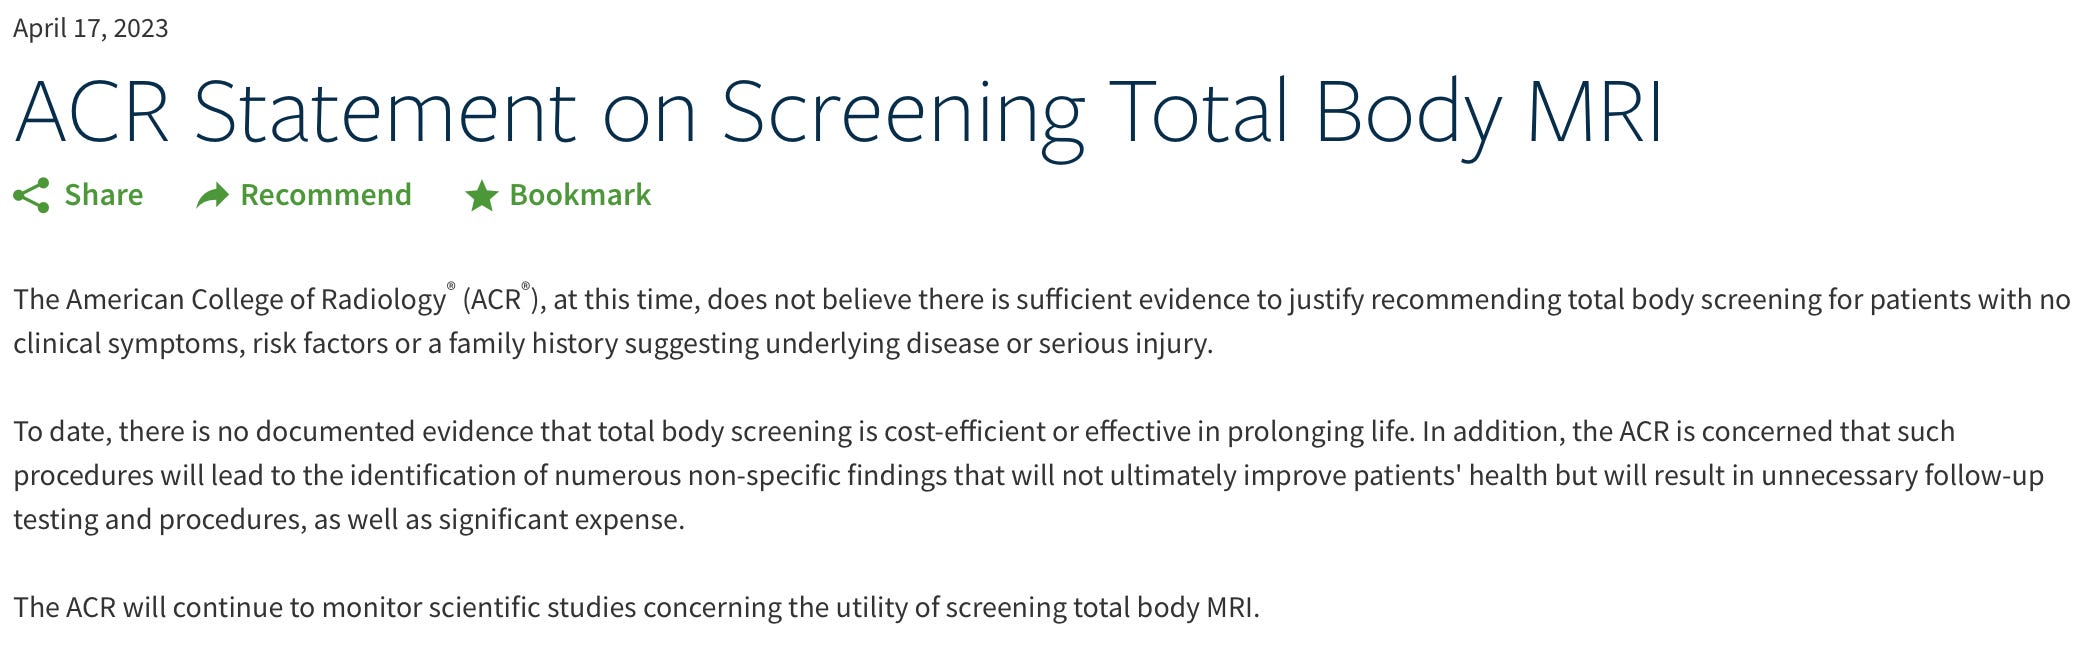Click the Recommend link text
The width and height of the screenshot is (2092, 656).
coord(326,196)
